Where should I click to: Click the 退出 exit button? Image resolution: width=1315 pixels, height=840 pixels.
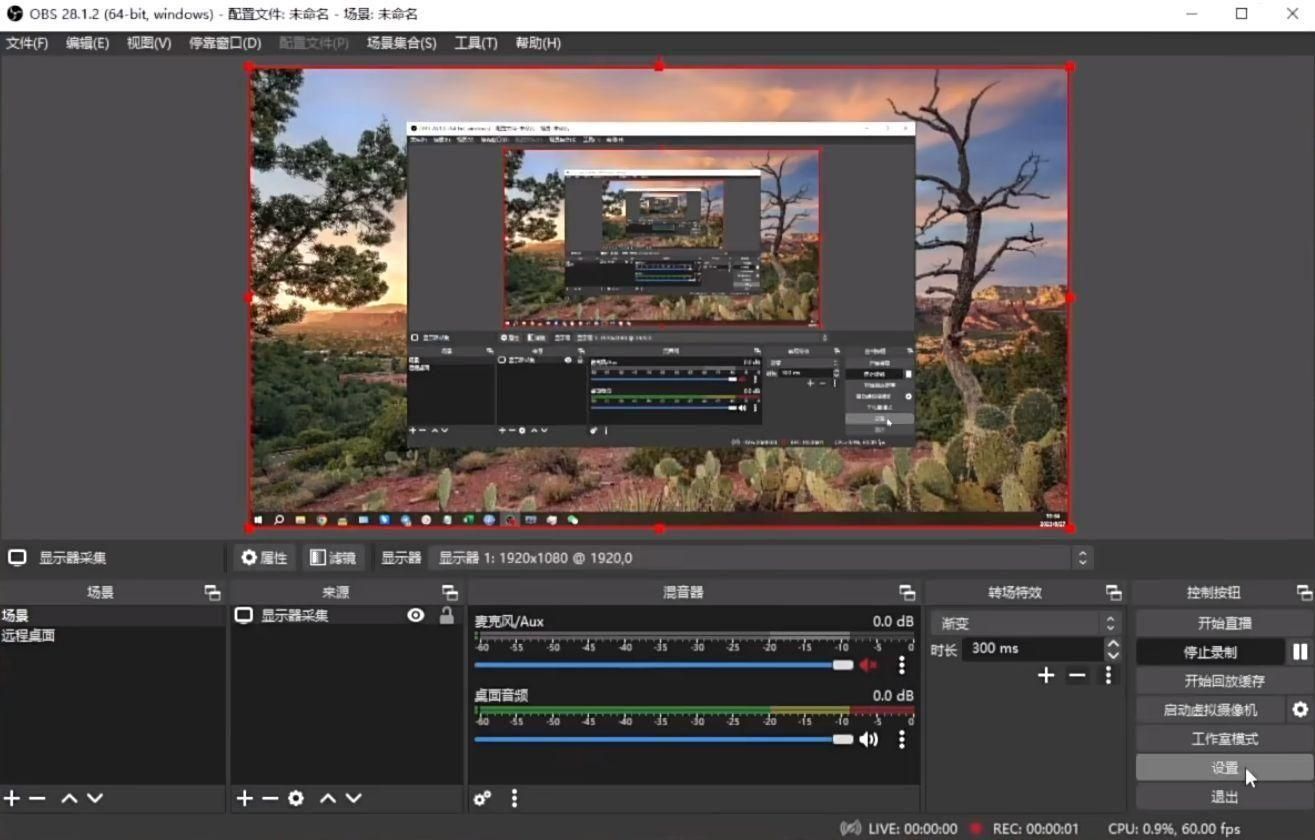tap(1224, 797)
